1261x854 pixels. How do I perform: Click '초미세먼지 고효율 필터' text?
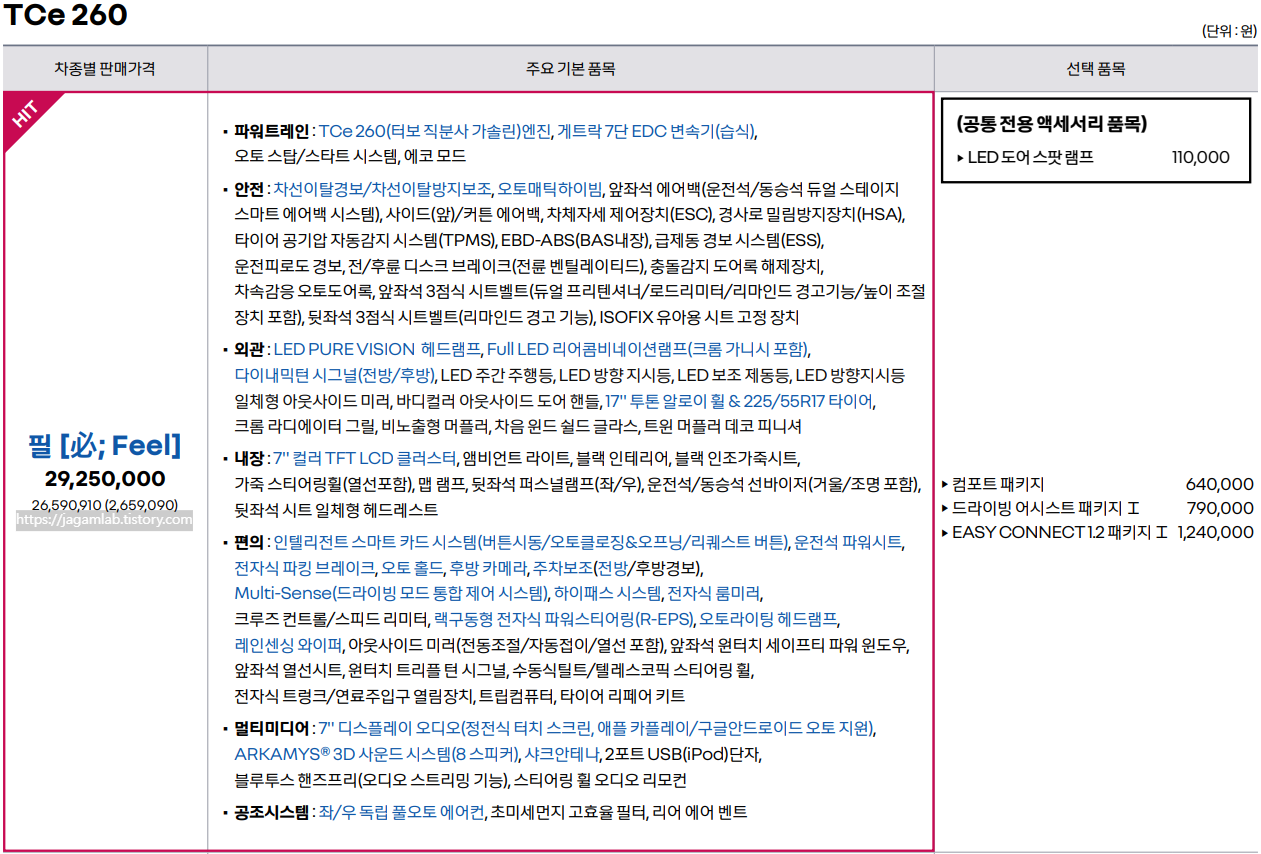click(567, 812)
